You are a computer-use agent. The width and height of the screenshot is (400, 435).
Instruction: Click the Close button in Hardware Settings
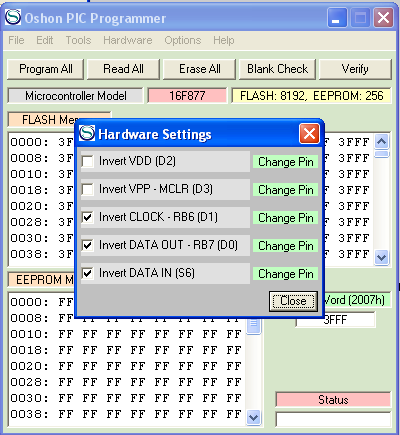293,301
